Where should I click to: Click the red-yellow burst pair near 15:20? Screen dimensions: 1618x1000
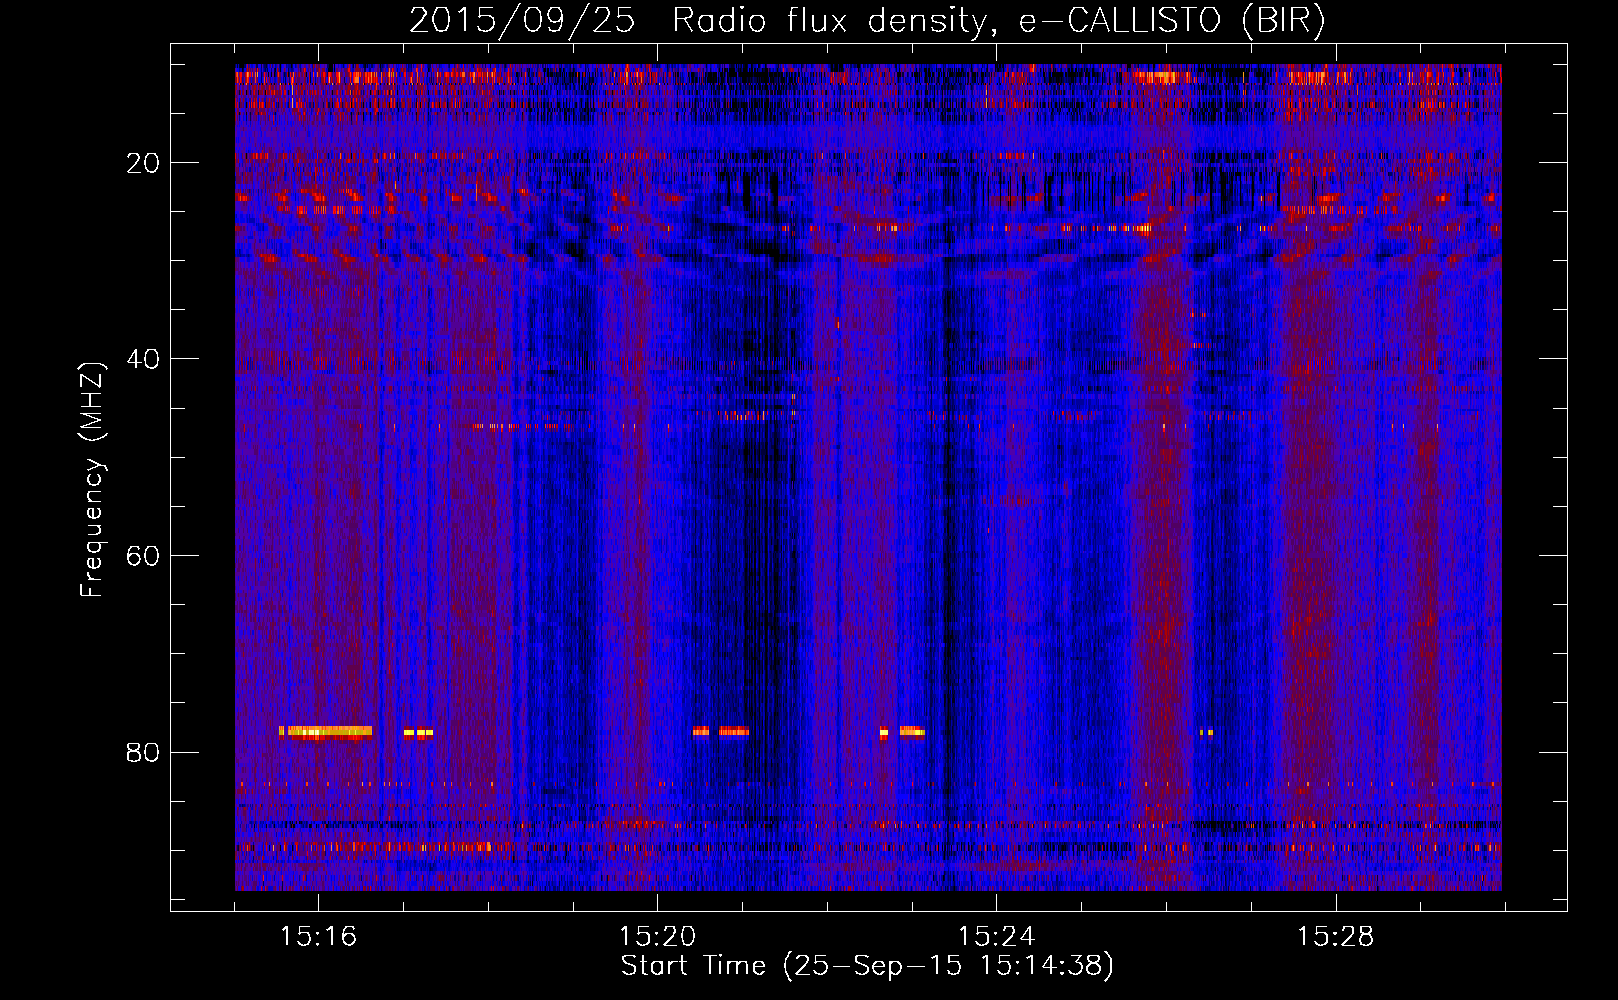721,731
